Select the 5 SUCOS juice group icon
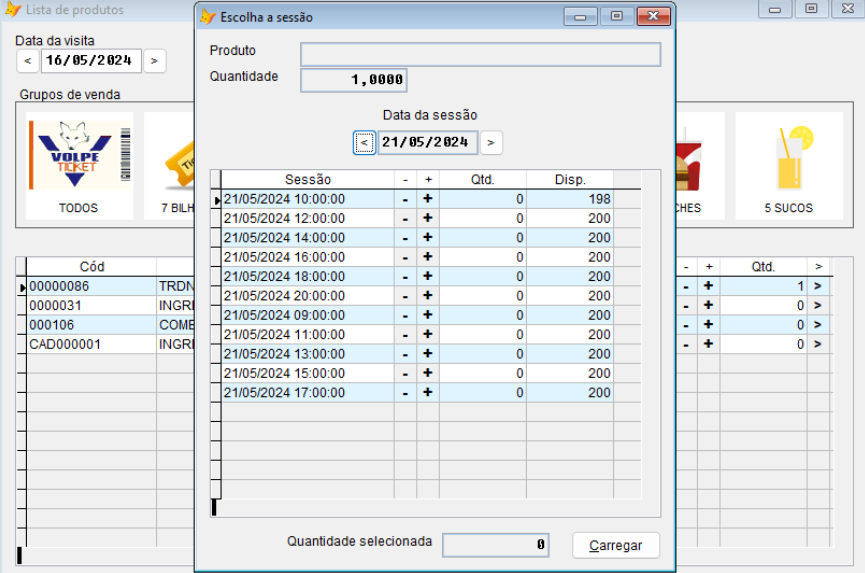Viewport: 865px width, 573px height. point(788,164)
